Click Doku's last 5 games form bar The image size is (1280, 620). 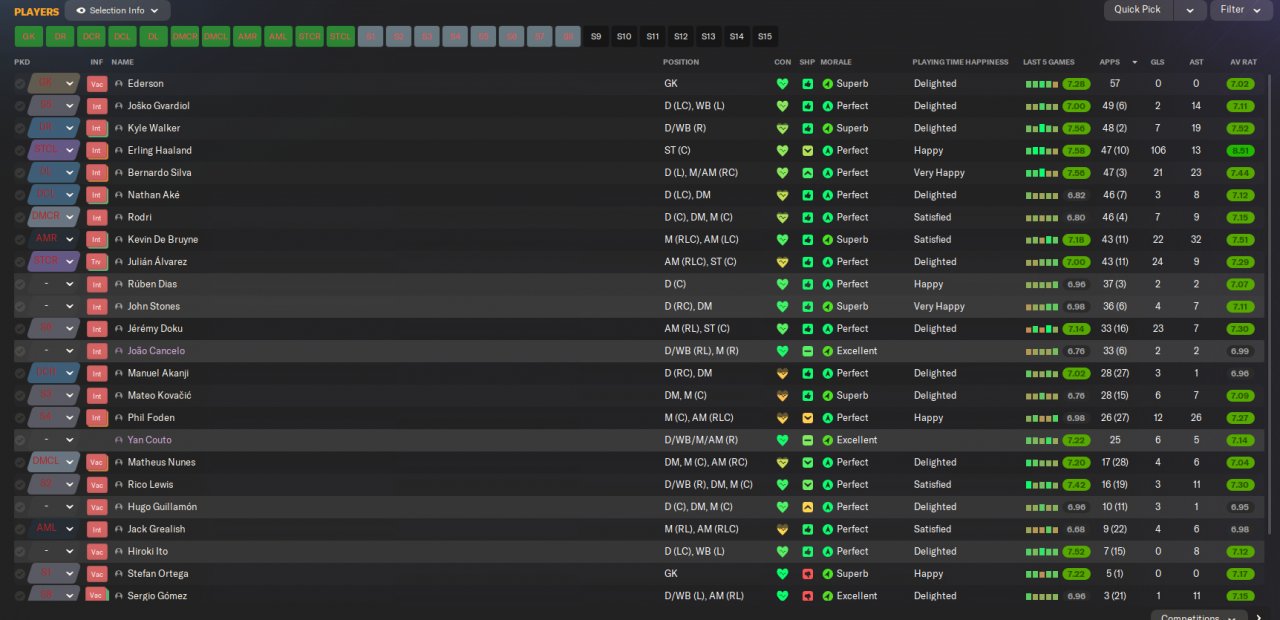point(1042,329)
